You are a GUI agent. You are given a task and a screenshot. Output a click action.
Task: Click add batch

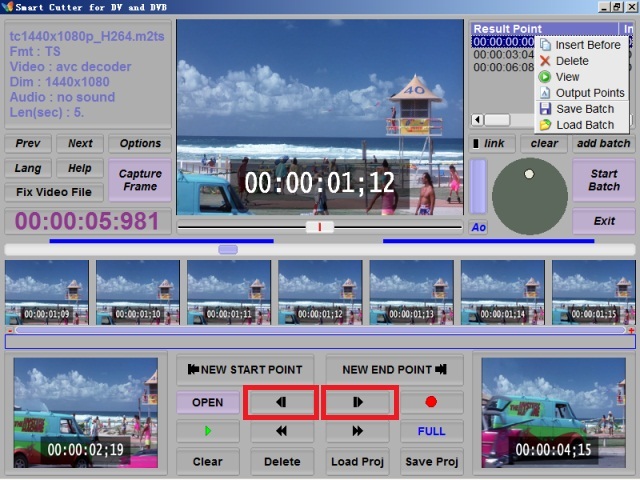pos(604,143)
